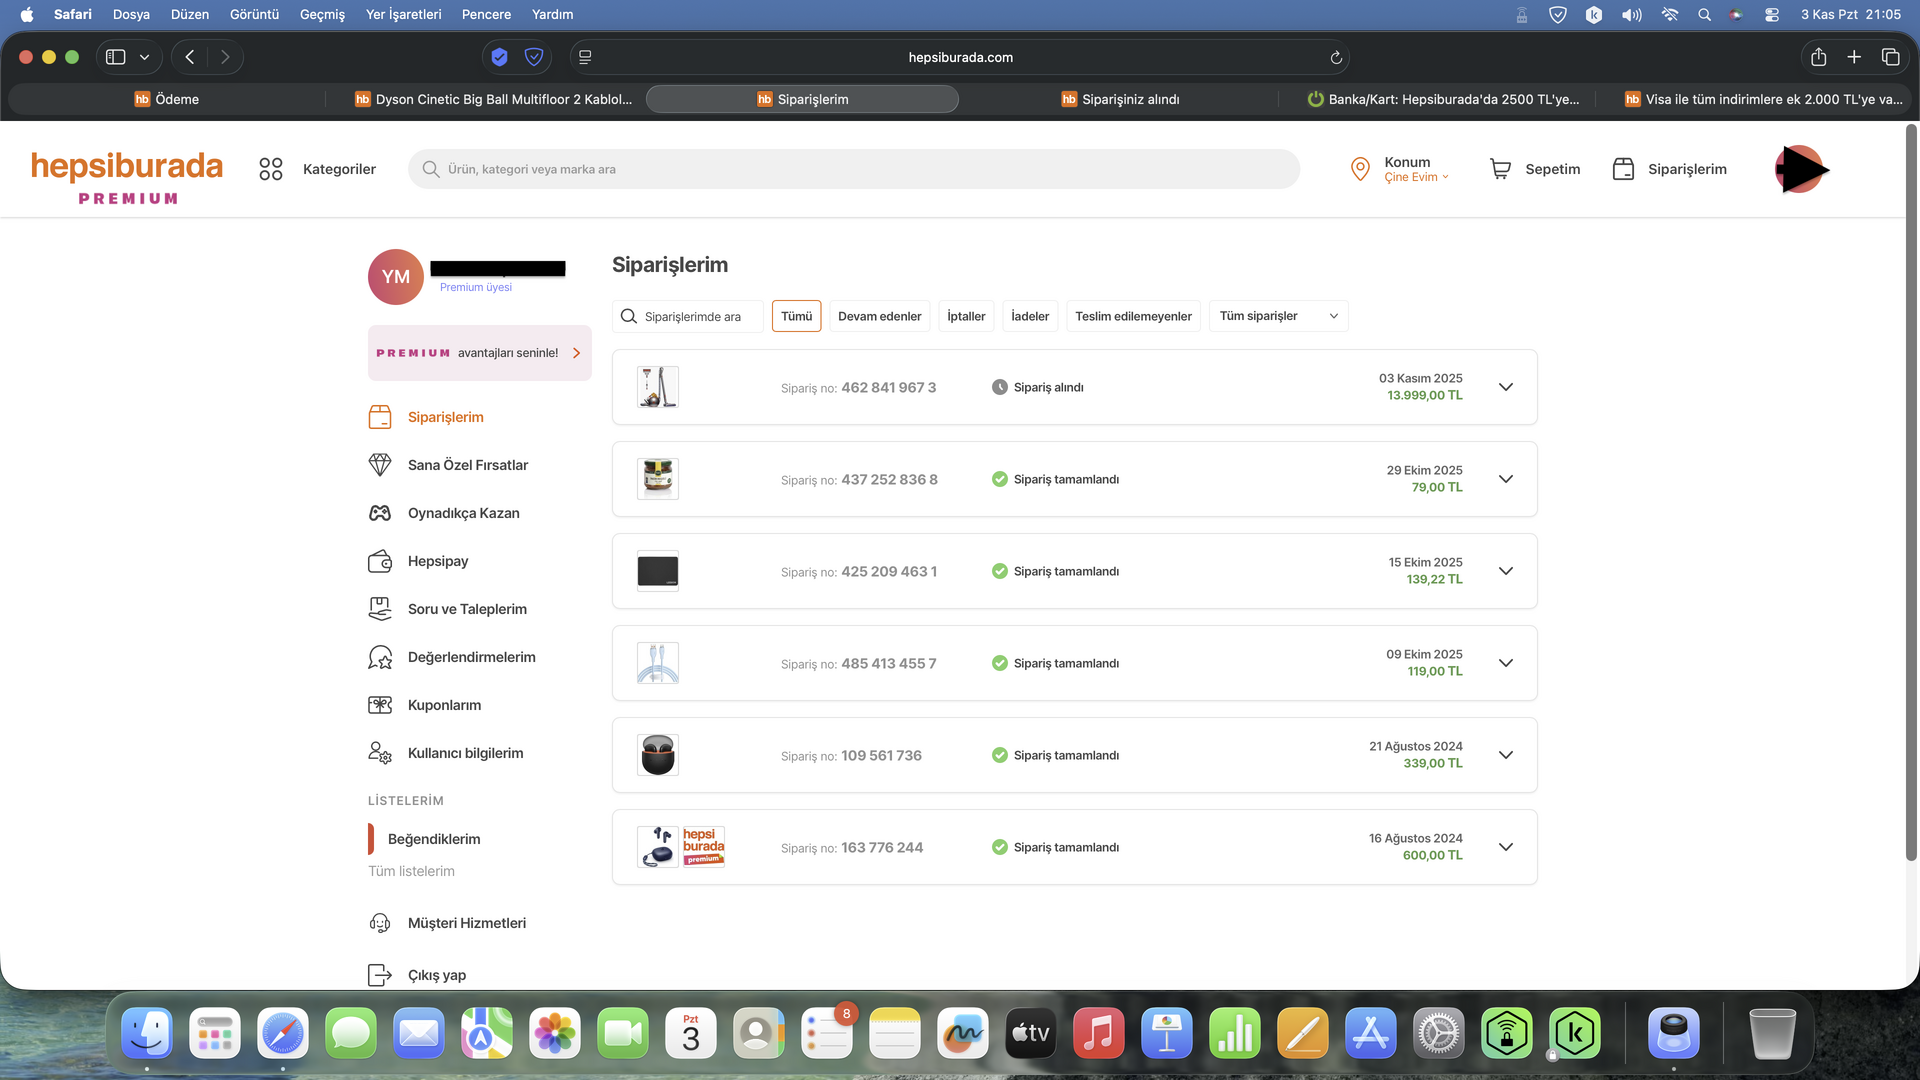Reload page with Safari refresh icon
This screenshot has width=1920, height=1080.
1335,57
